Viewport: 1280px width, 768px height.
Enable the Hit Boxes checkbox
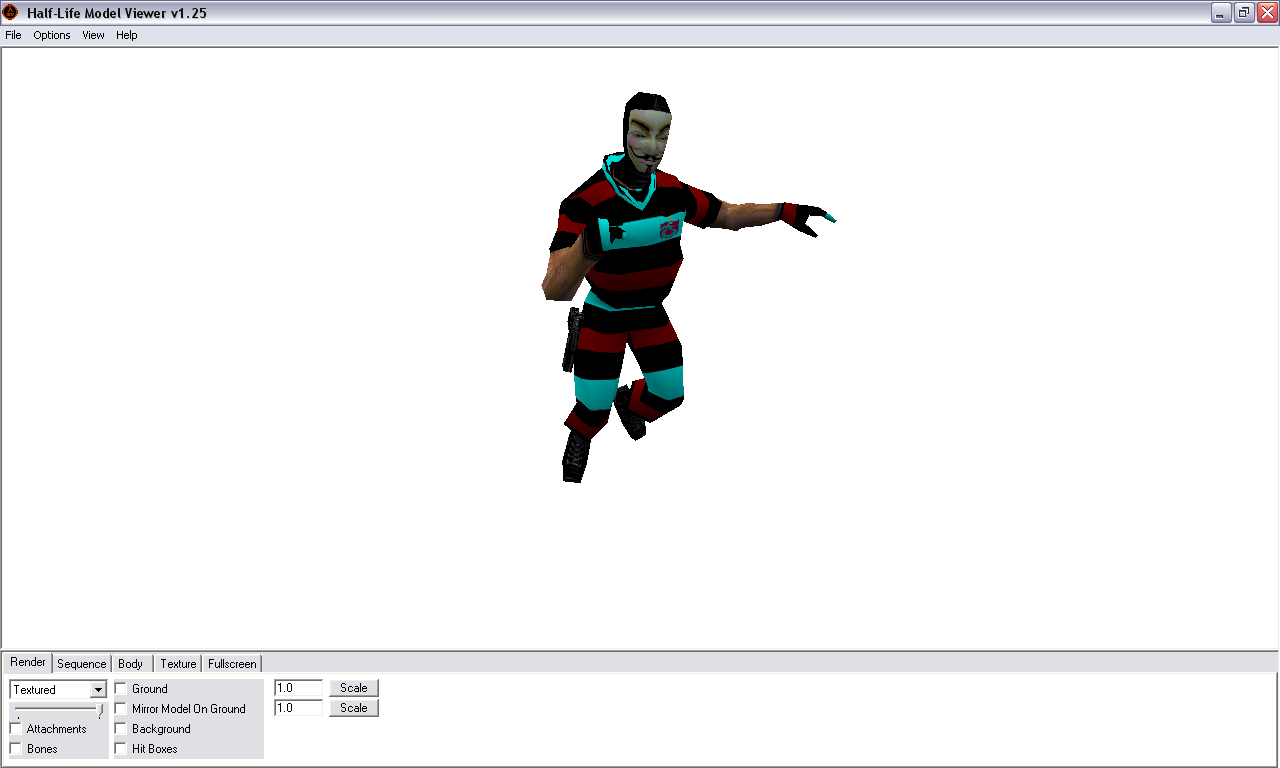(x=121, y=749)
